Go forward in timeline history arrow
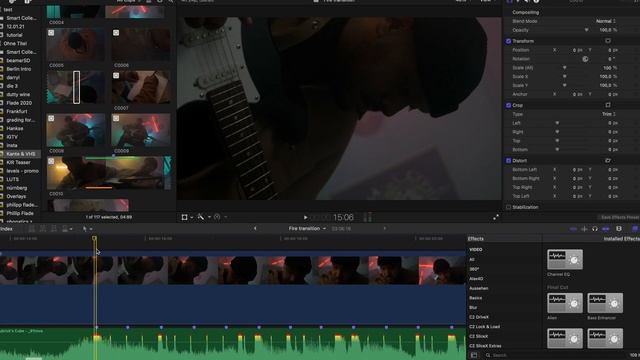Image resolution: width=640 pixels, height=360 pixels. click(384, 229)
